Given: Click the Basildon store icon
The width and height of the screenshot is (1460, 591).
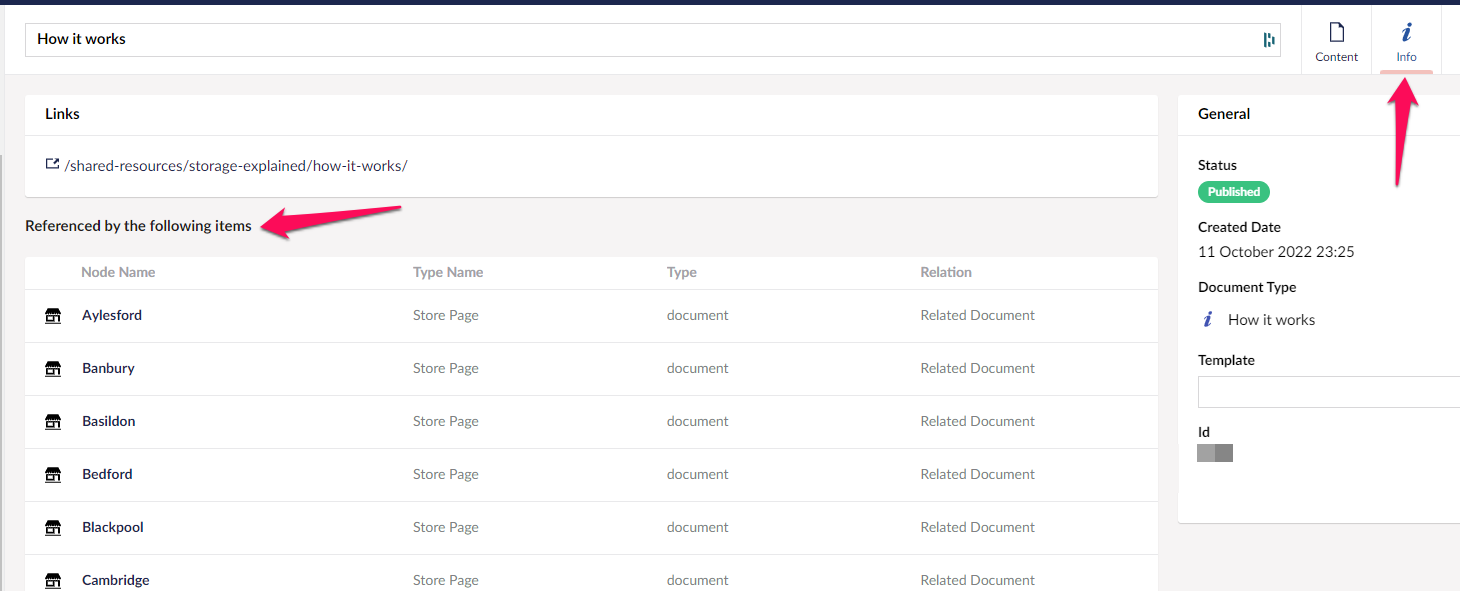Looking at the screenshot, I should pyautogui.click(x=53, y=422).
